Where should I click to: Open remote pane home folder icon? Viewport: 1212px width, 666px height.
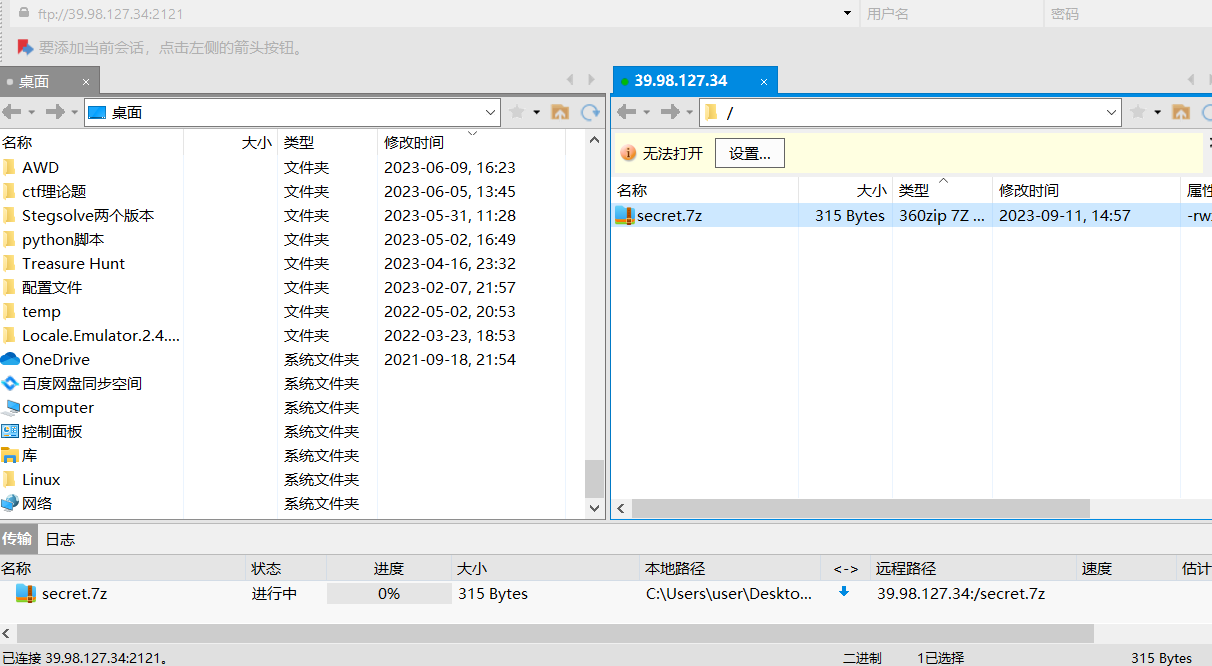click(1181, 112)
